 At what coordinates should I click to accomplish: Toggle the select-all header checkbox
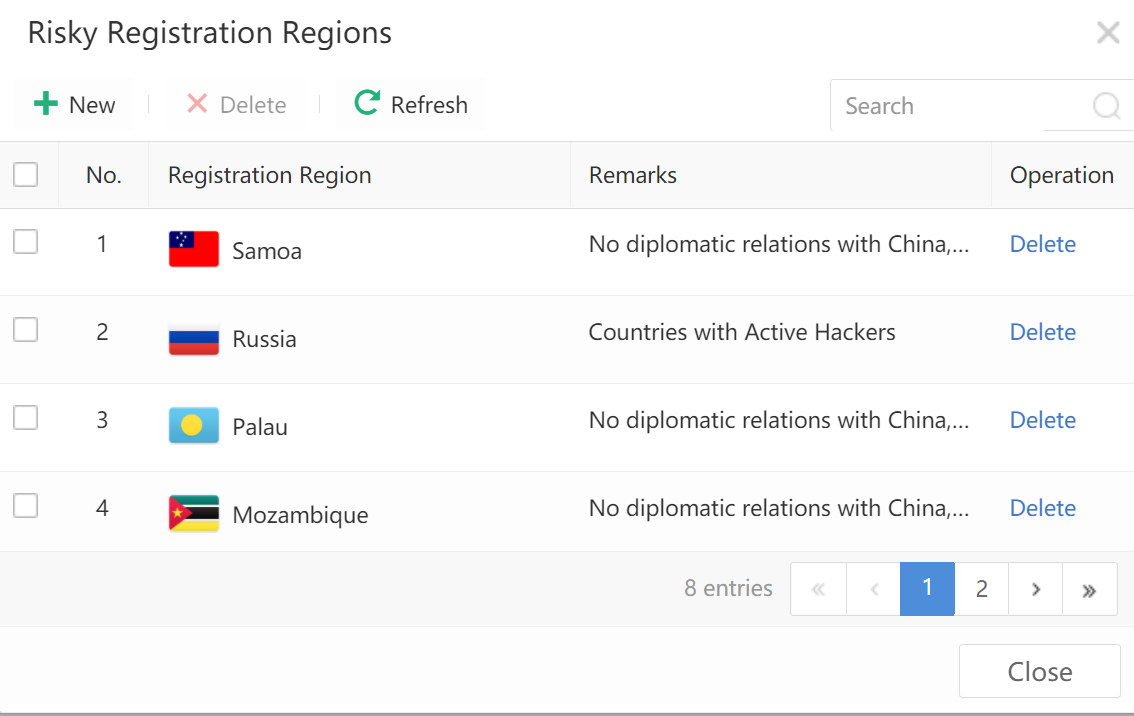(x=26, y=175)
